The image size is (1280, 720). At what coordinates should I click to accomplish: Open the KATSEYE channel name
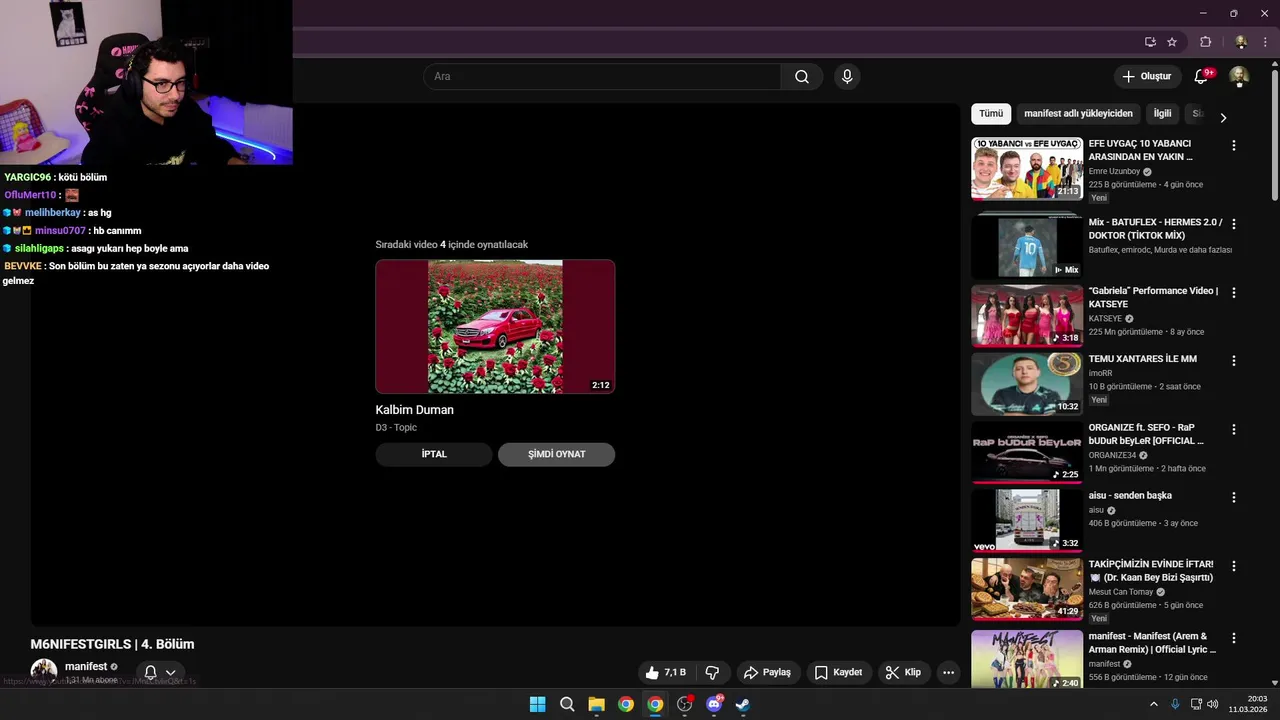(x=1105, y=319)
